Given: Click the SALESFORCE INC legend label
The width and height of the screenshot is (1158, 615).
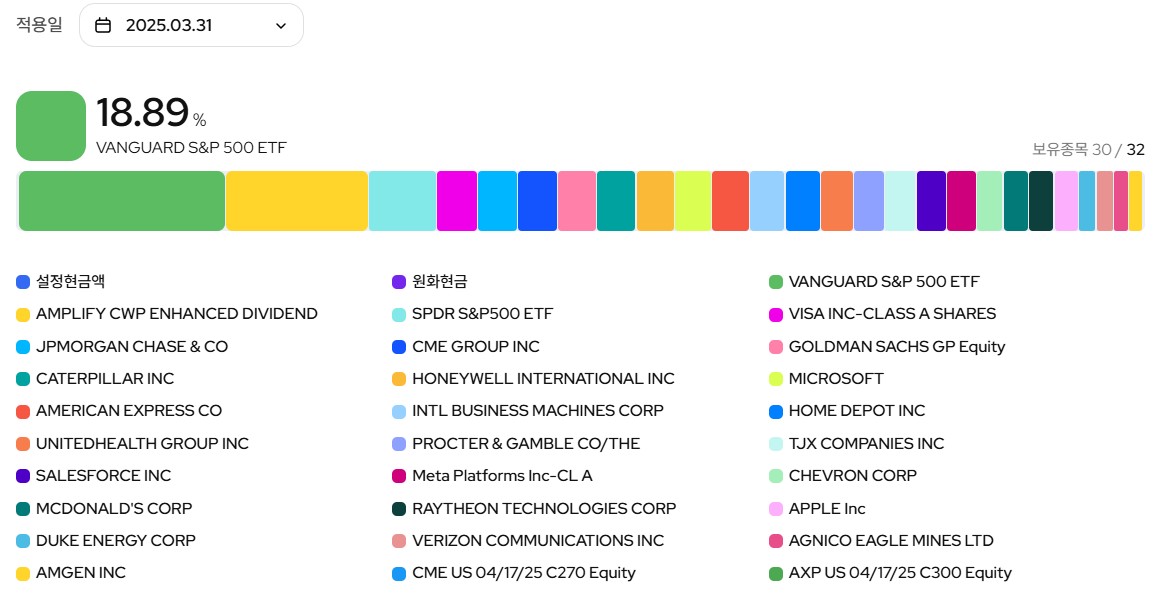Looking at the screenshot, I should (x=103, y=475).
